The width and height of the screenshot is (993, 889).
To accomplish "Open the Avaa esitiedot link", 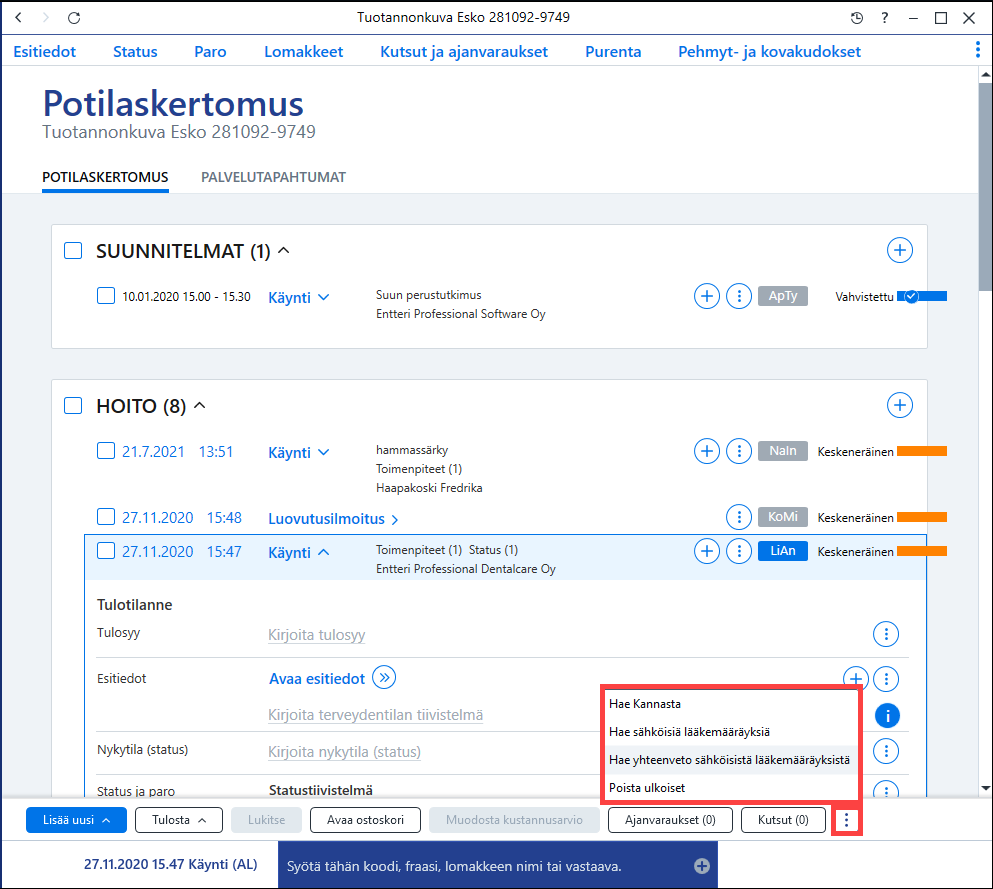I will [x=317, y=679].
